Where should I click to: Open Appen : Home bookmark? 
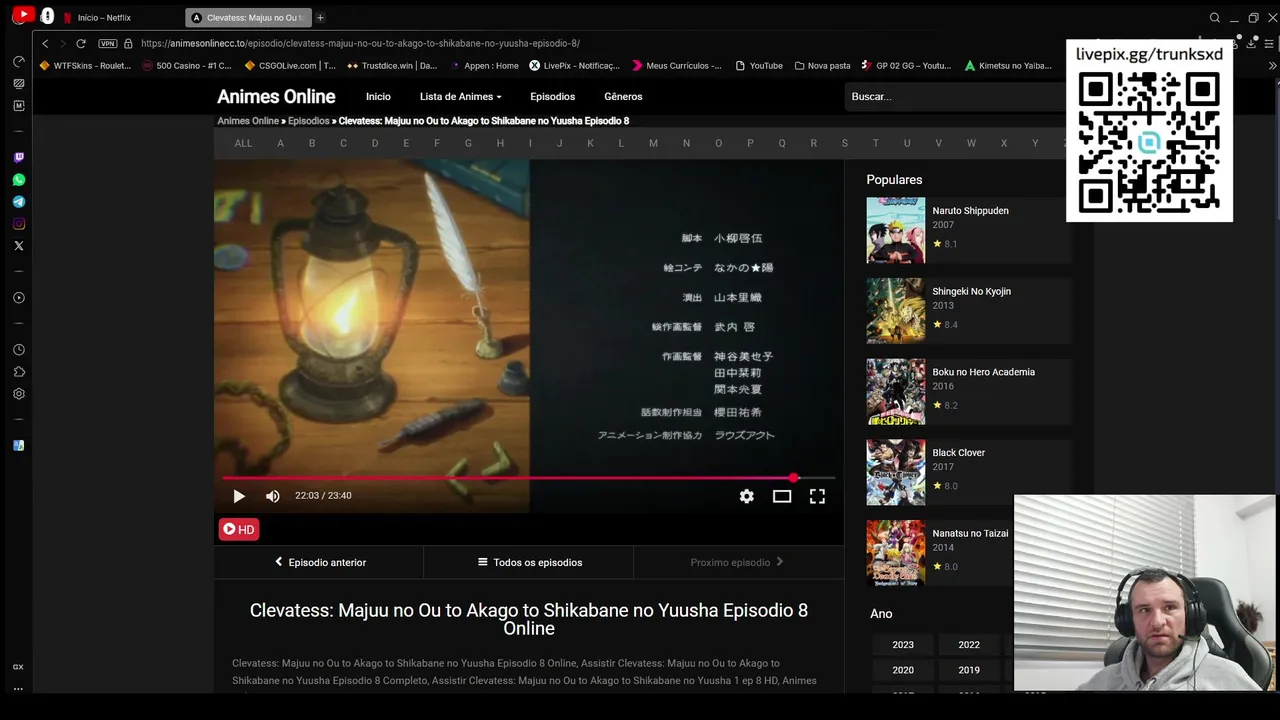pyautogui.click(x=484, y=65)
